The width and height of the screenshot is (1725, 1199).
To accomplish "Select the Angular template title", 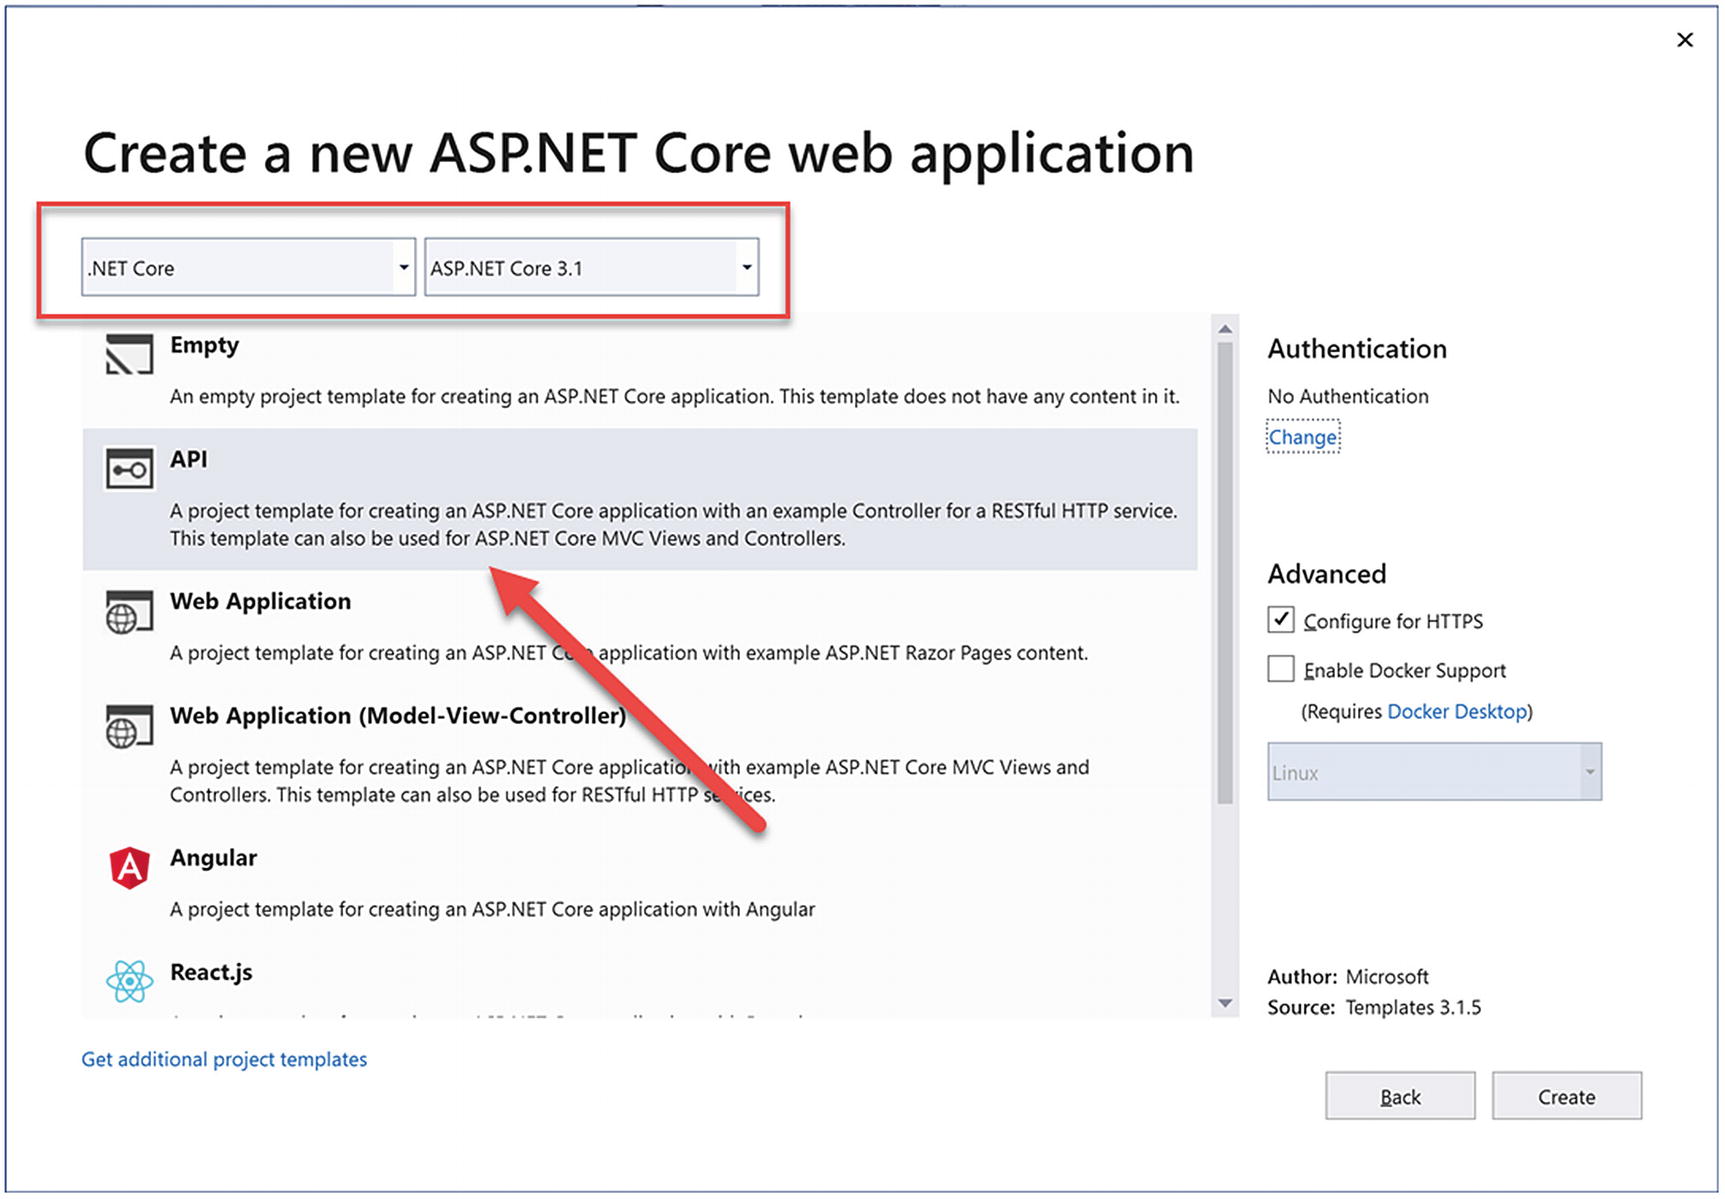I will [x=213, y=858].
